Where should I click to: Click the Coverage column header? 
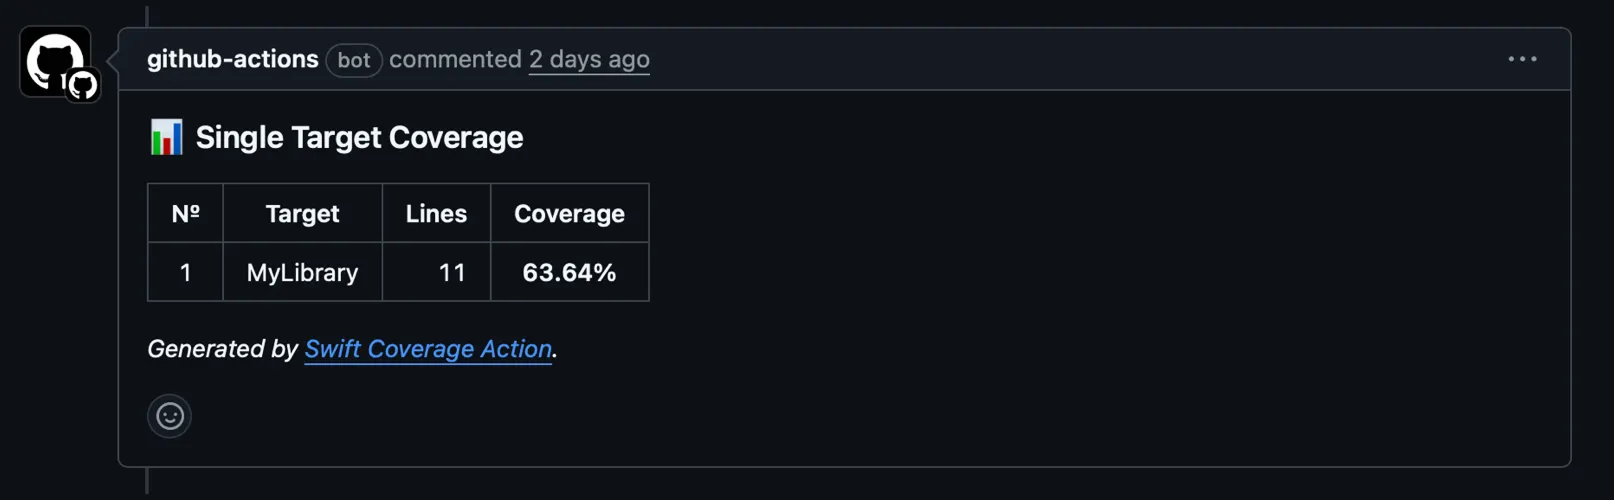pos(569,213)
